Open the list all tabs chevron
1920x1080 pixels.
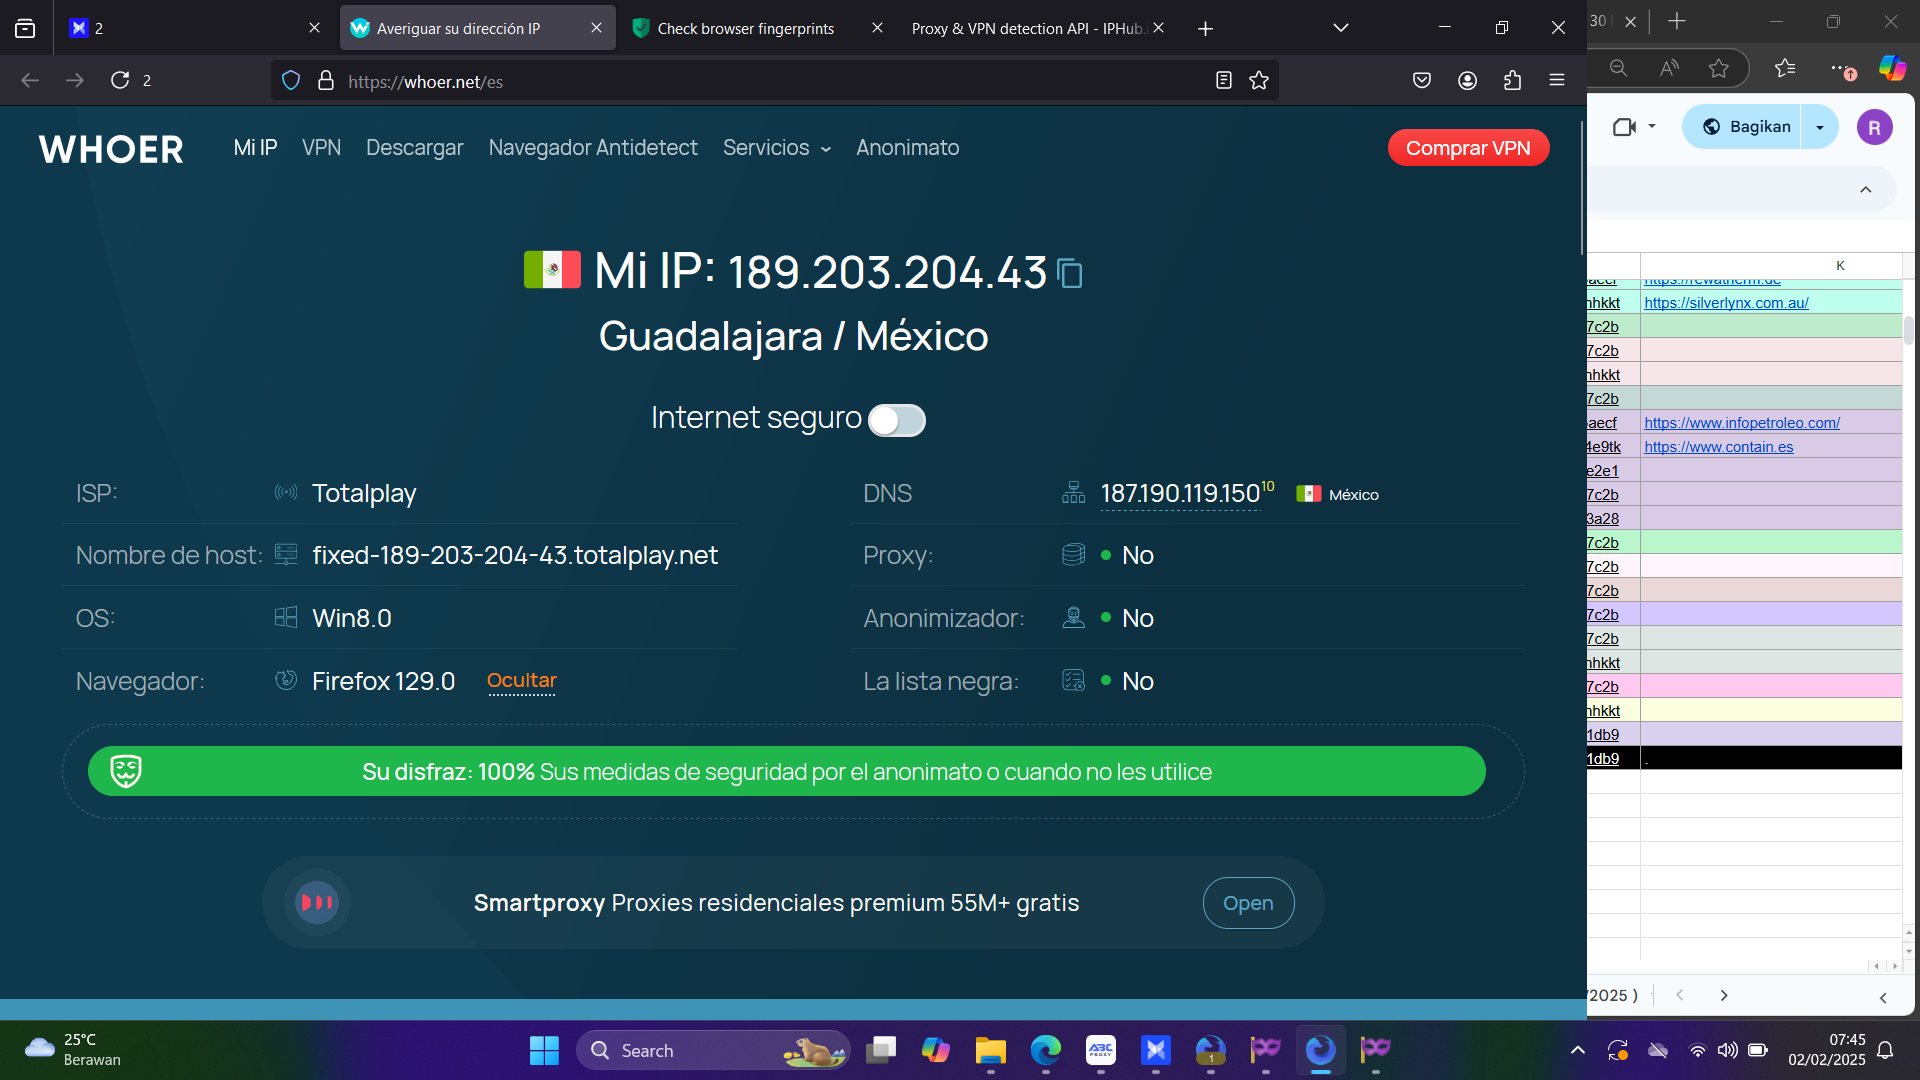pos(1341,28)
